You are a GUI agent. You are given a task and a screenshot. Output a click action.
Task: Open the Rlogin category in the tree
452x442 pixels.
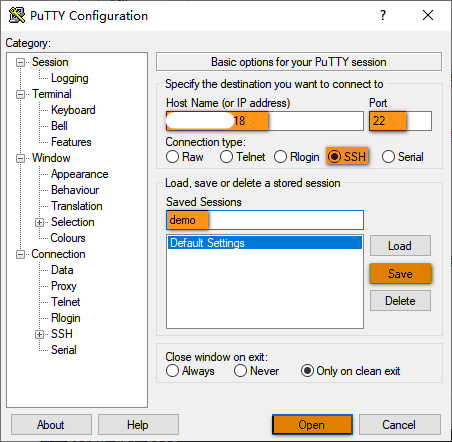[x=65, y=318]
